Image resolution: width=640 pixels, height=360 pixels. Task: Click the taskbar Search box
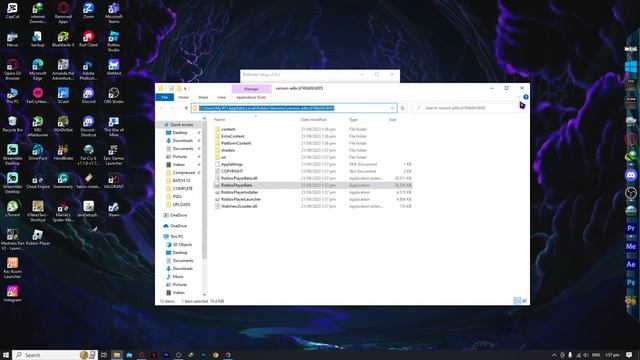click(55, 355)
